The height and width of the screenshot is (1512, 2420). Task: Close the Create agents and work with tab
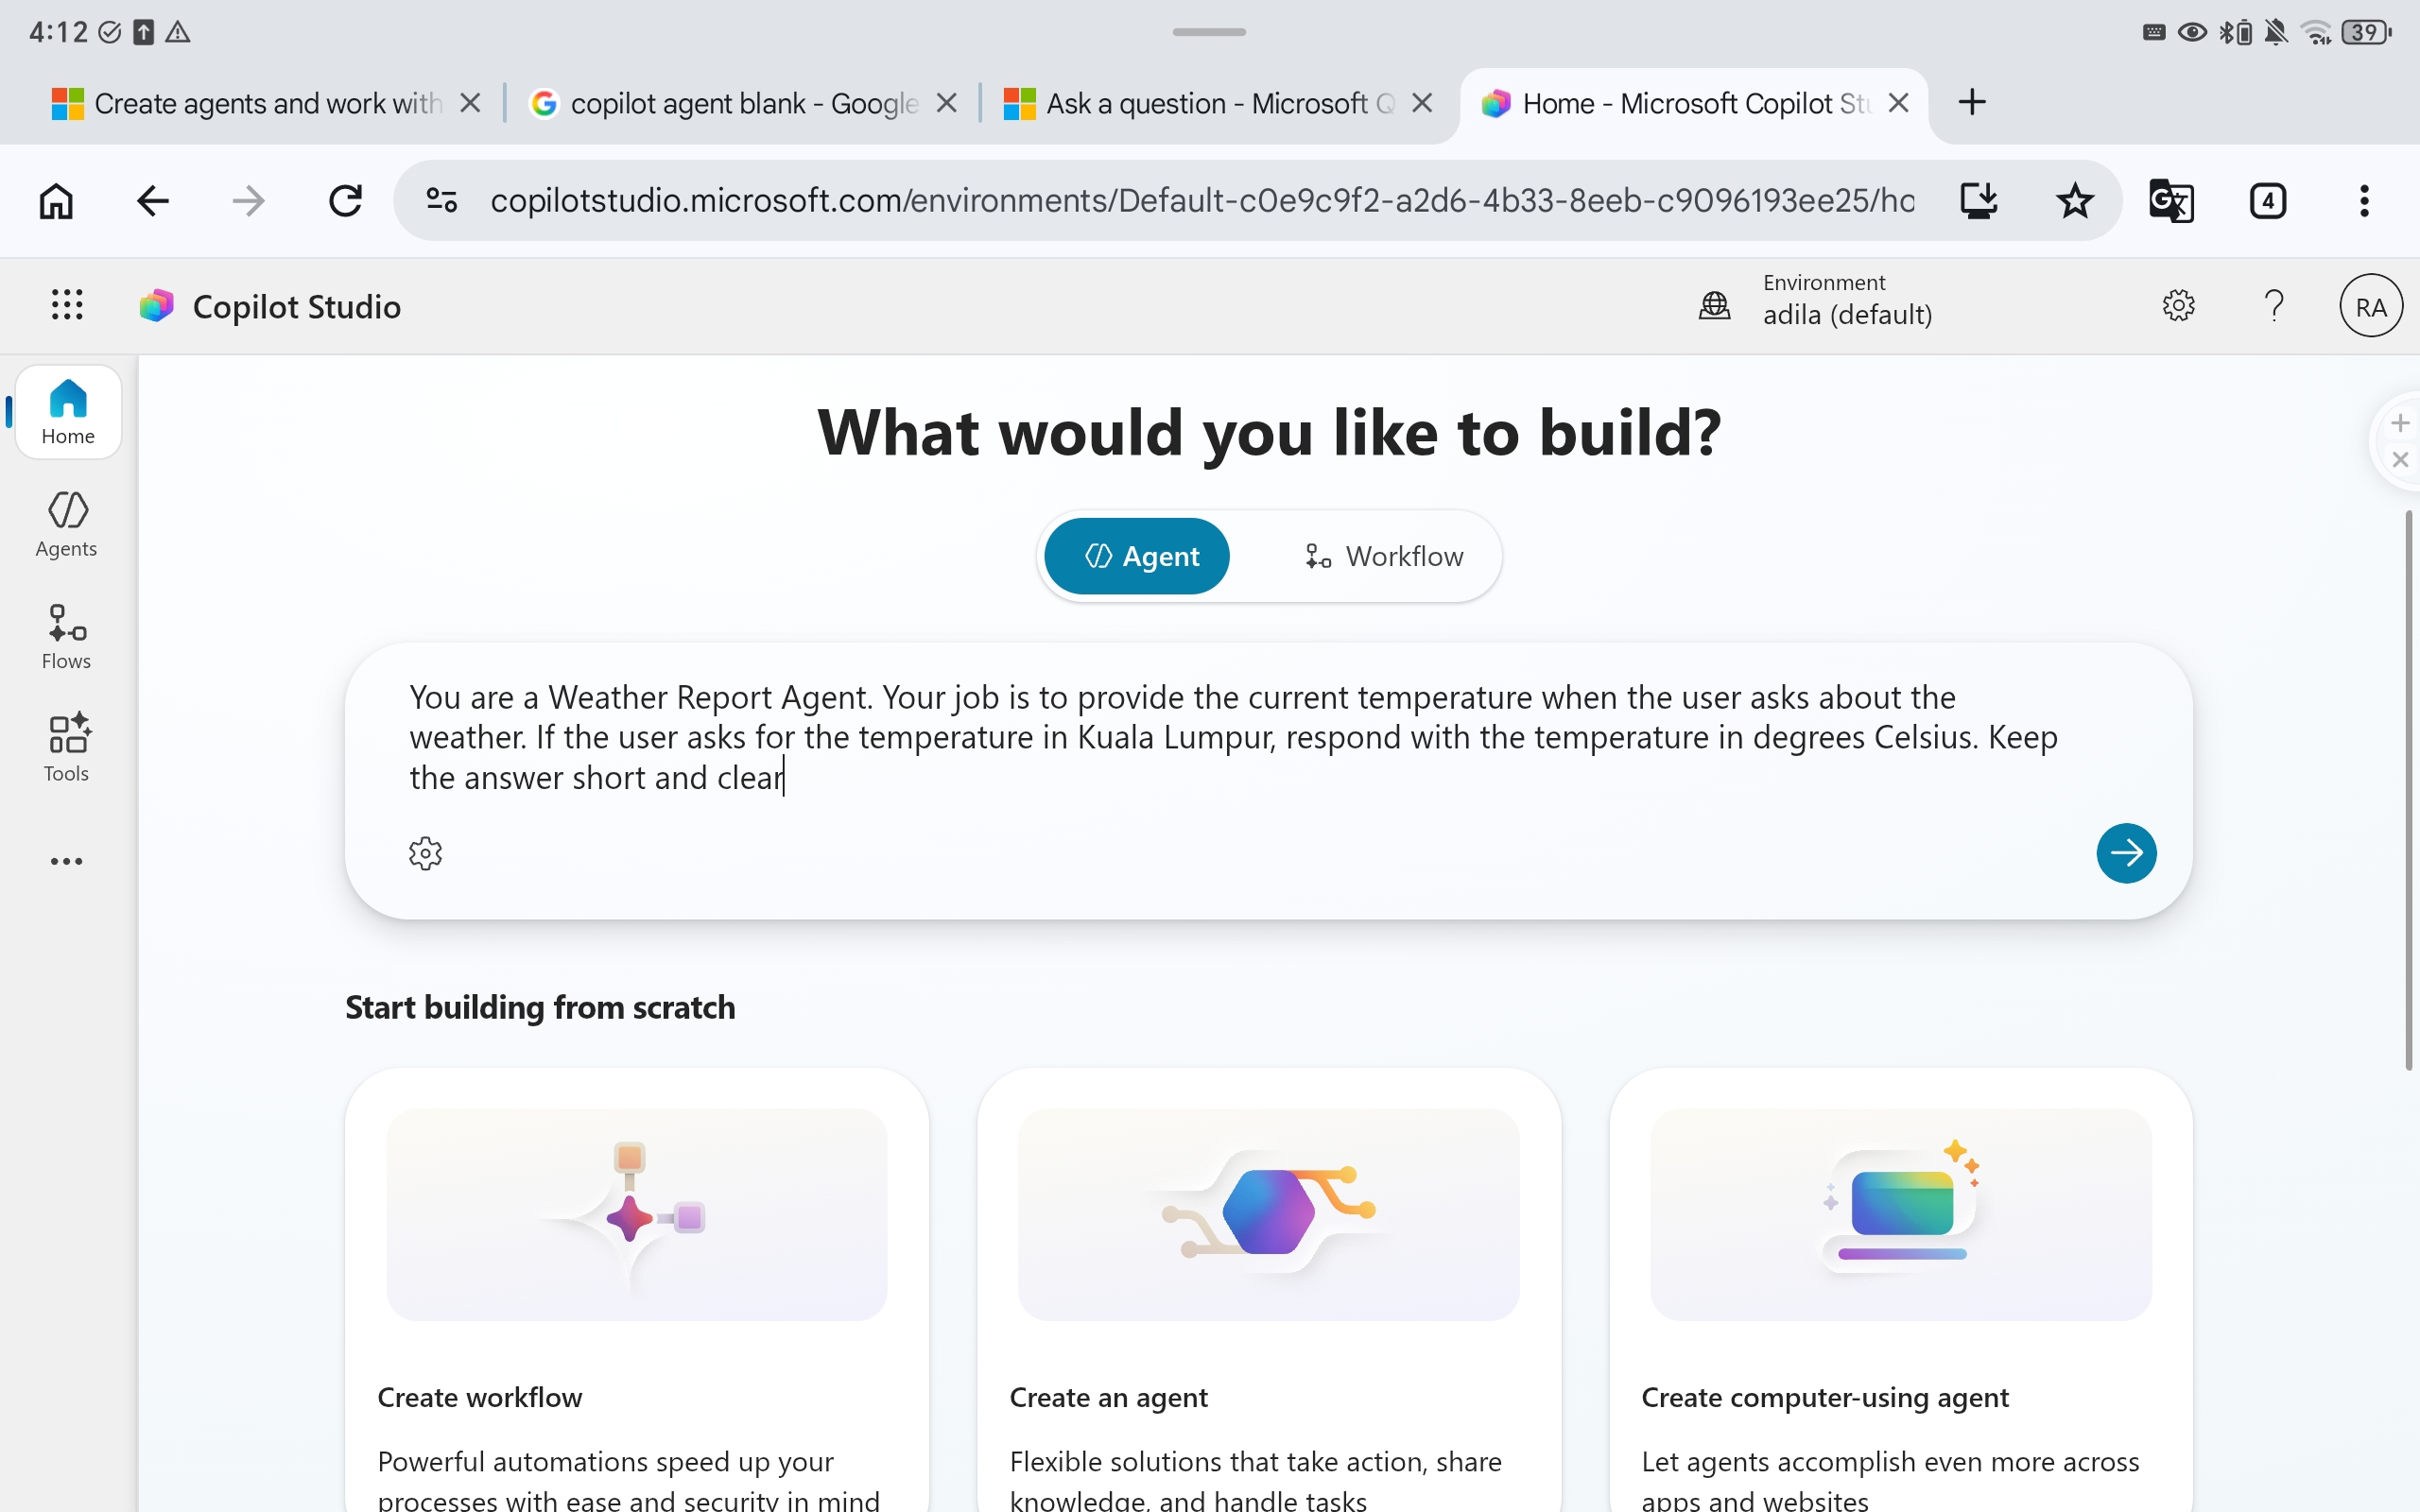[470, 103]
